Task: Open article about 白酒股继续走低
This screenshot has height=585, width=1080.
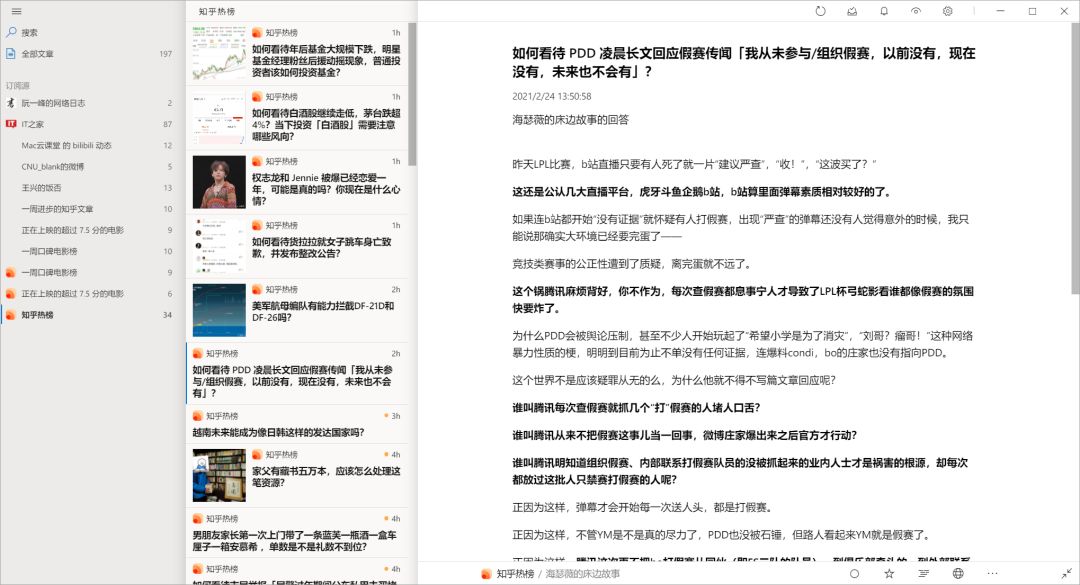Action: tap(297, 119)
